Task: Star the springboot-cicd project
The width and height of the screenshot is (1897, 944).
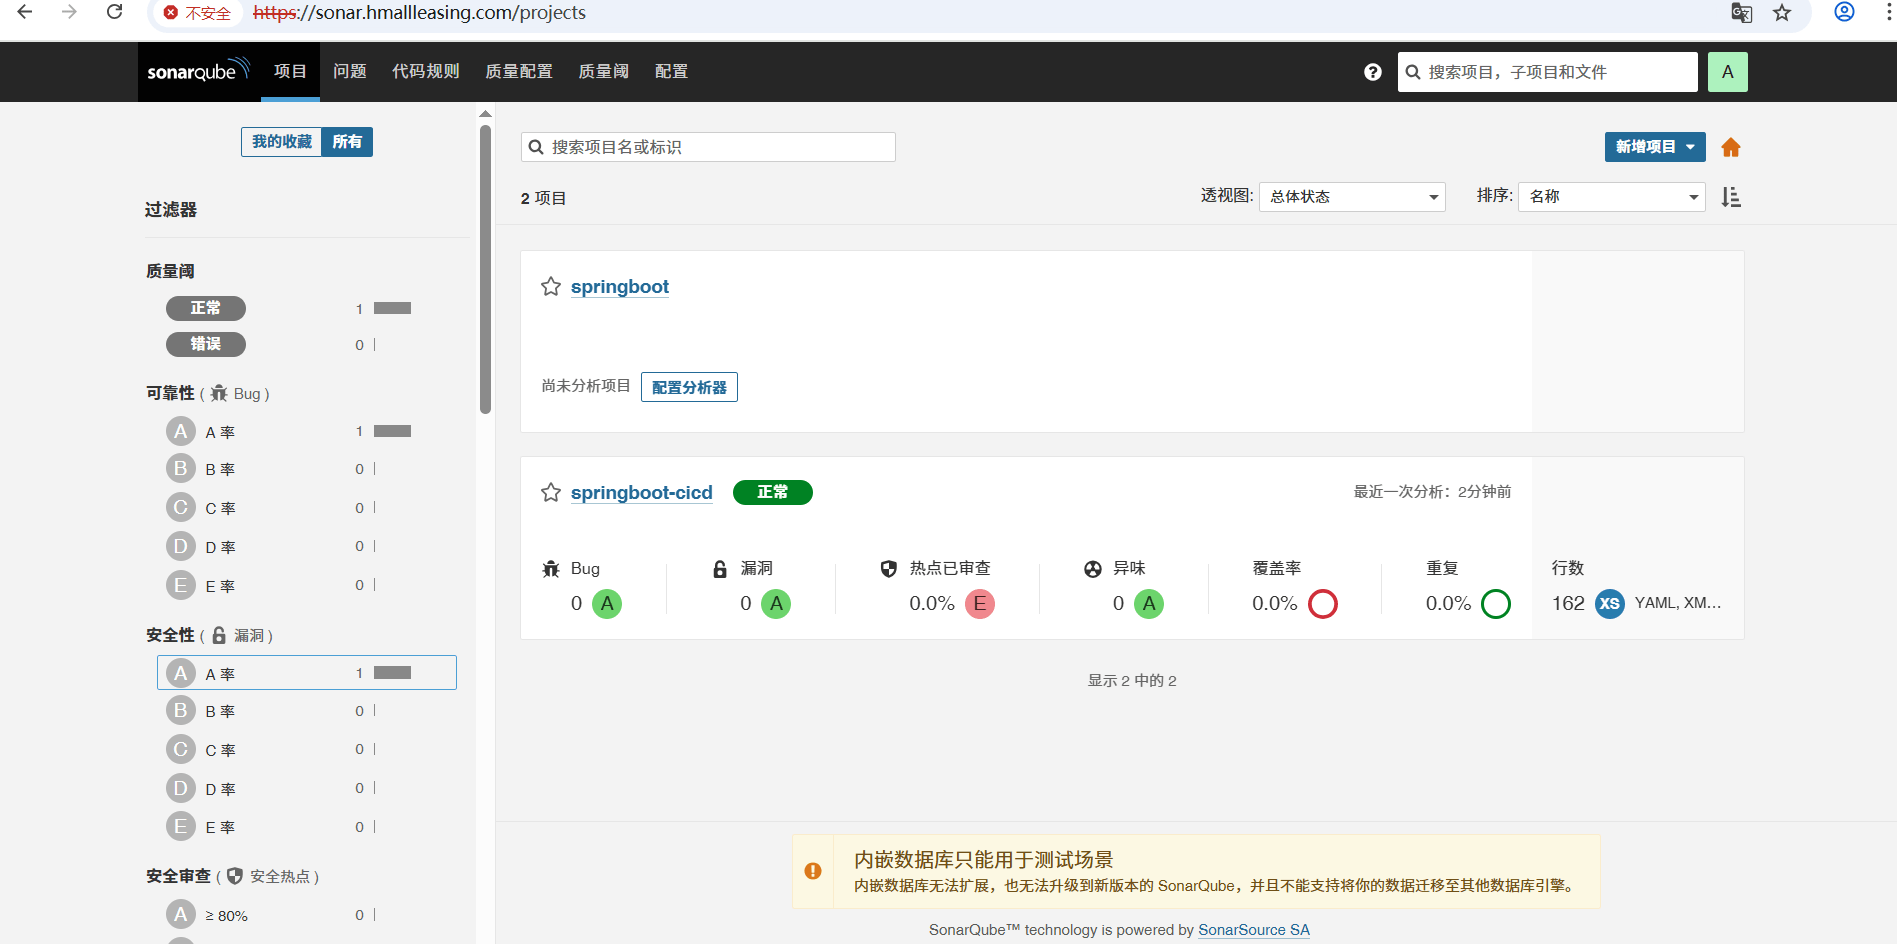Action: tap(551, 493)
